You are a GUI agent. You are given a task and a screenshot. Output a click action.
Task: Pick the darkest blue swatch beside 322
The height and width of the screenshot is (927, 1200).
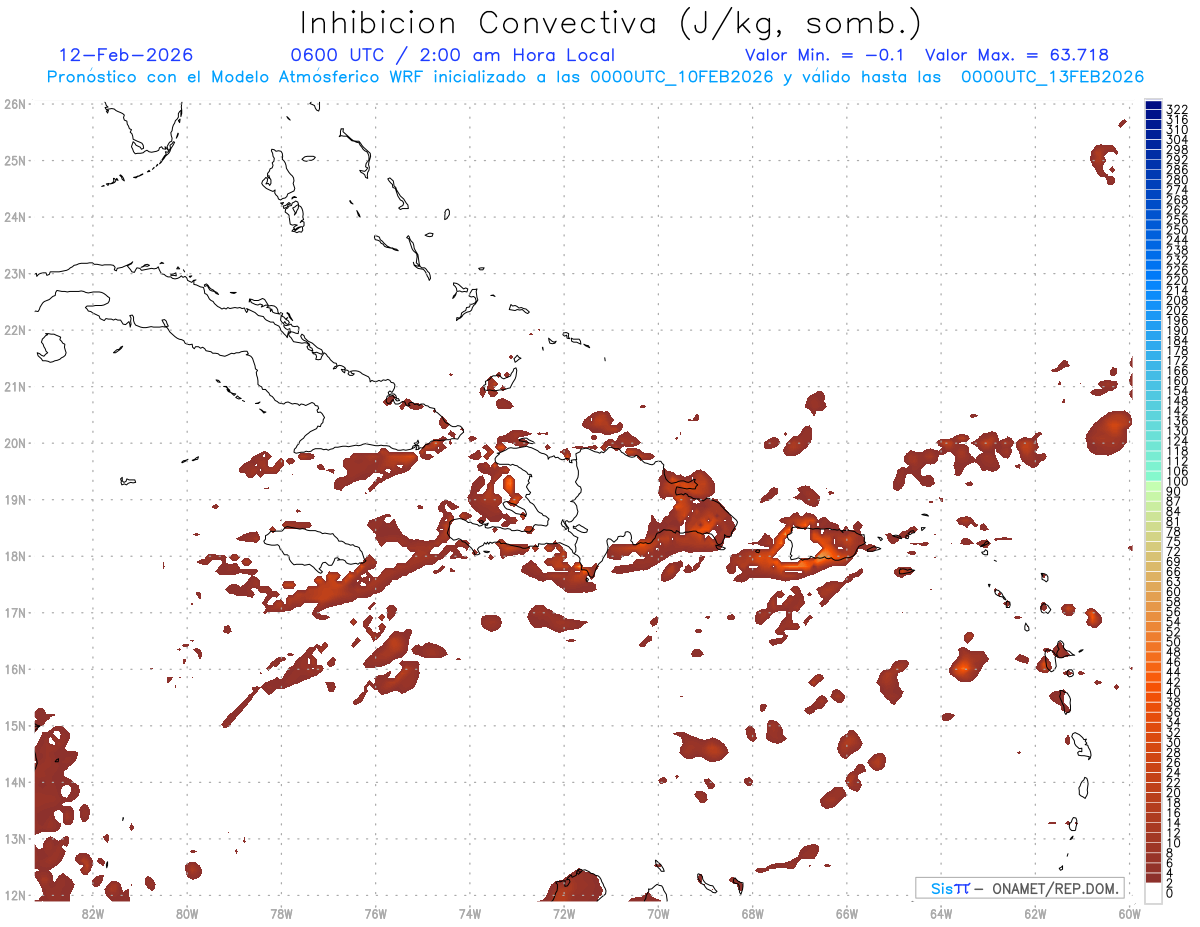(x=1153, y=107)
